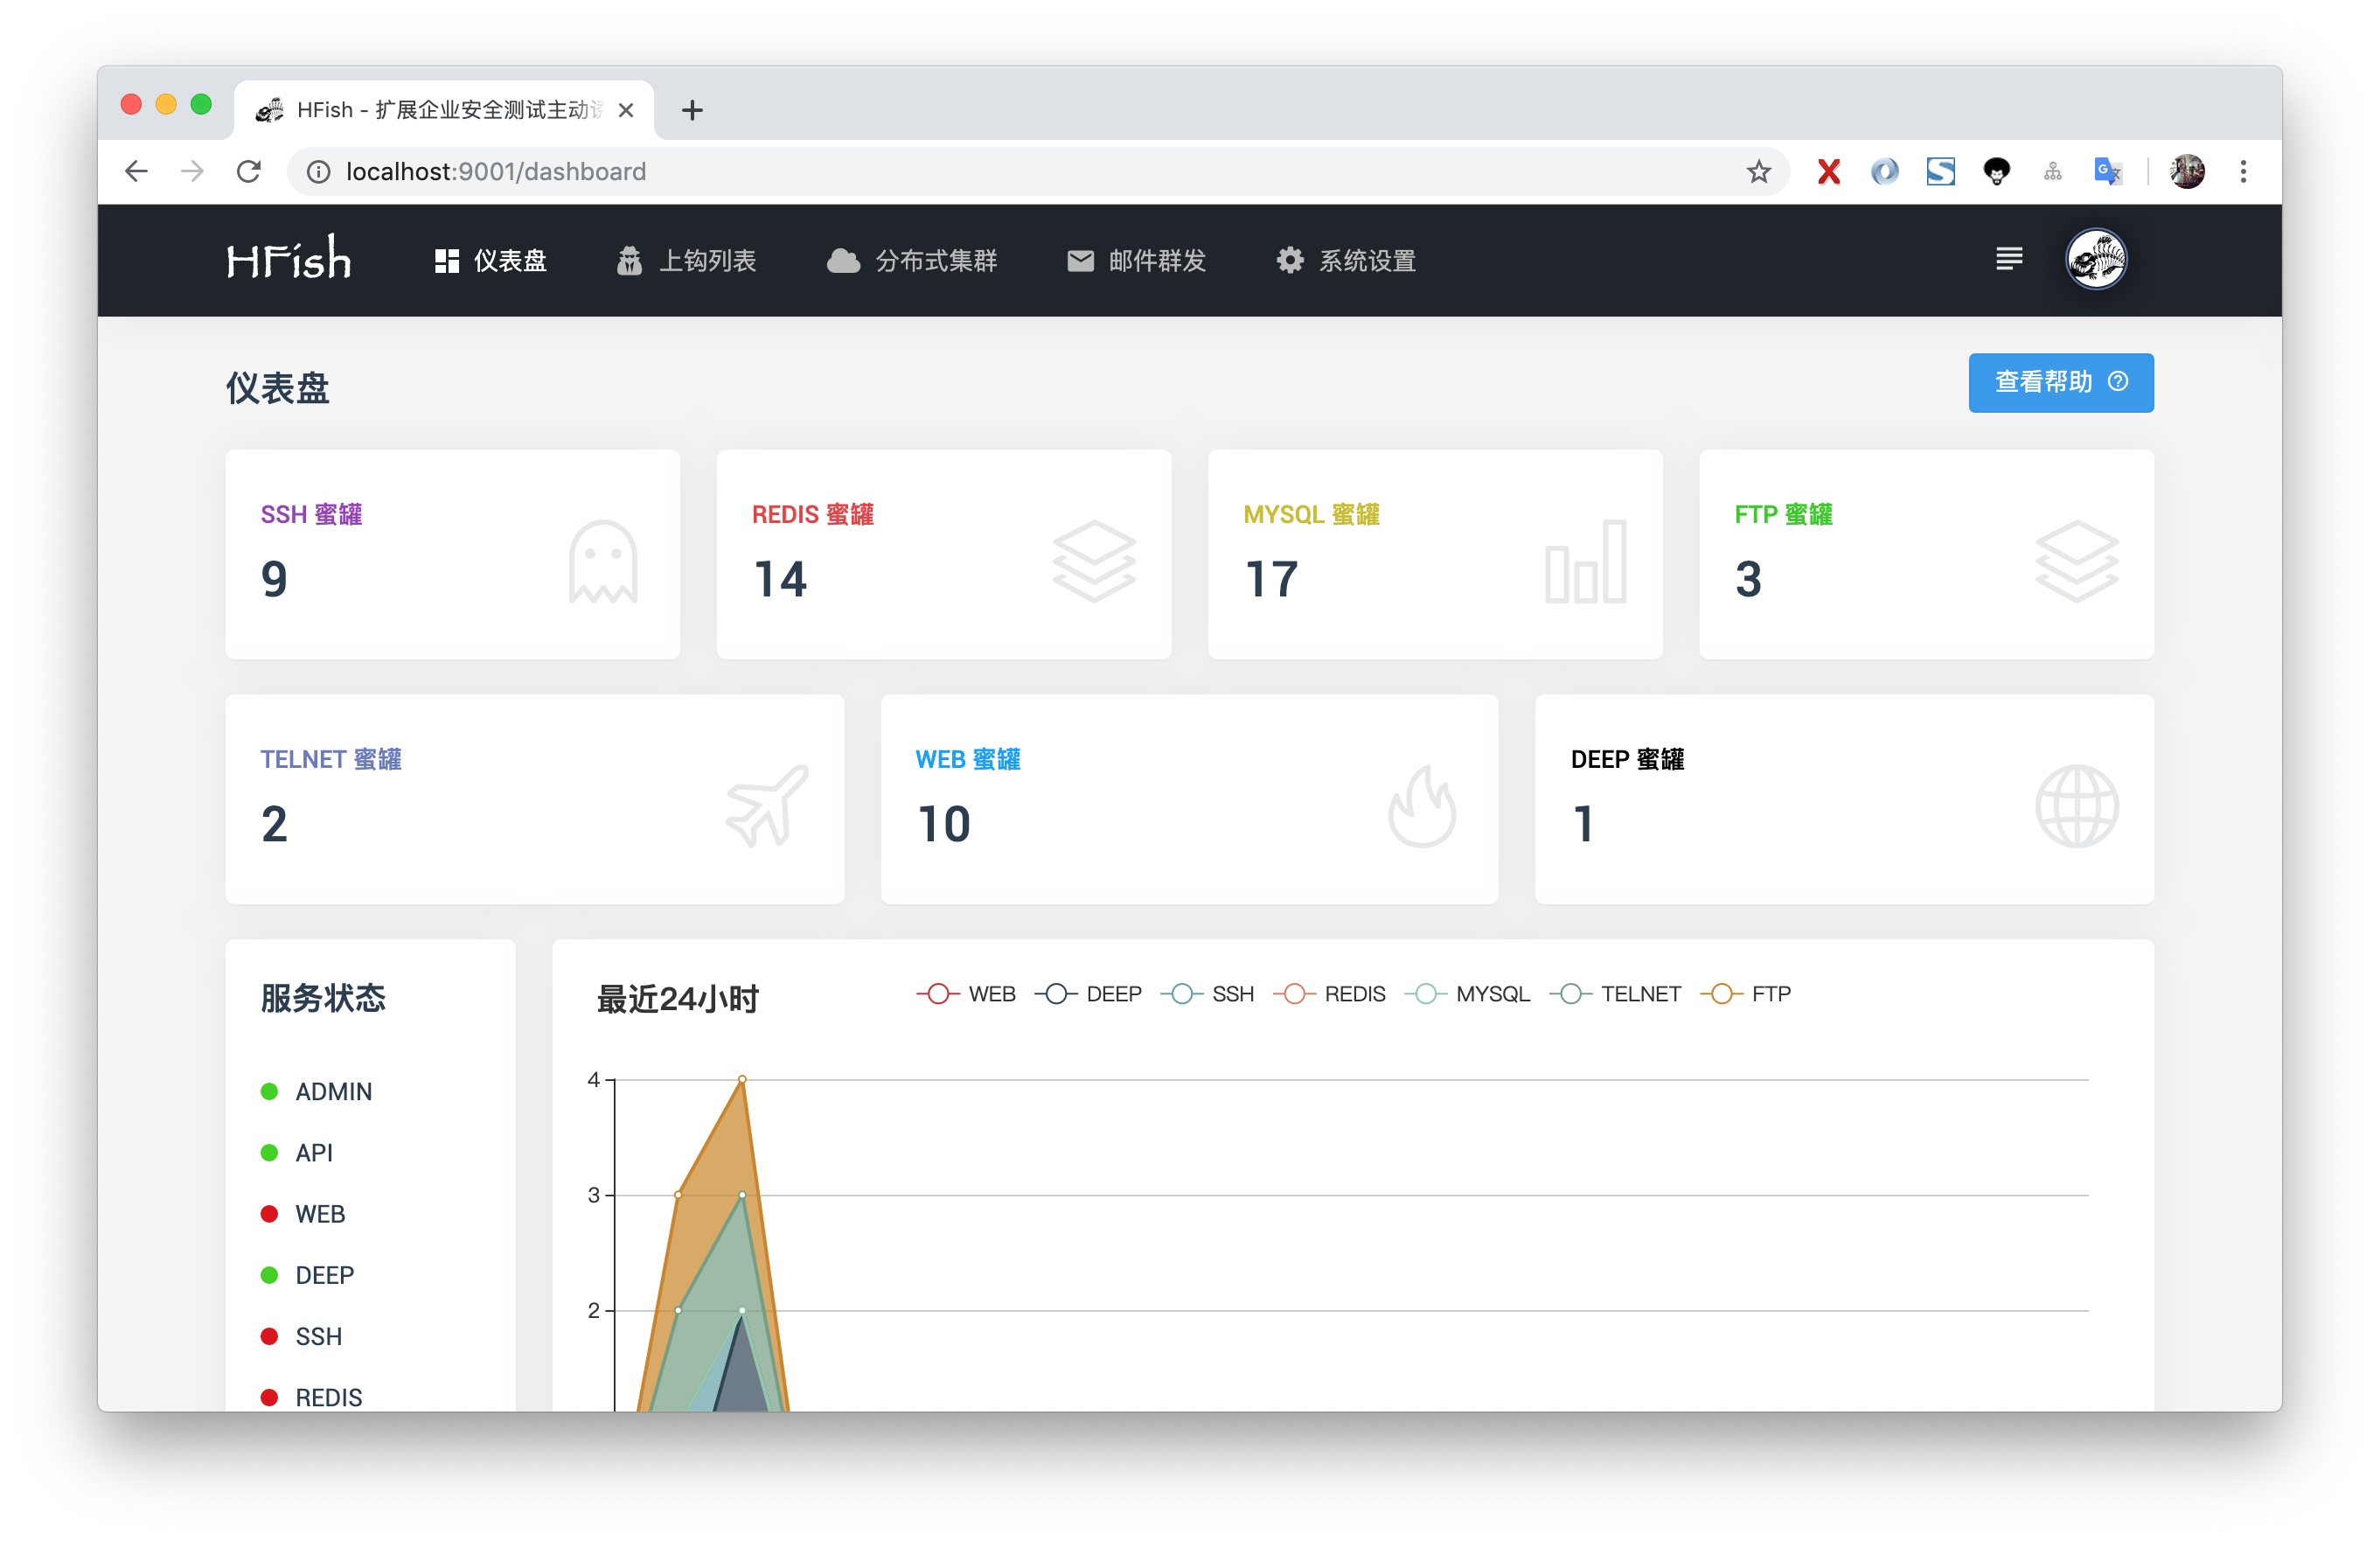This screenshot has width=2380, height=1541.
Task: Click the fish skeleton user avatar
Action: click(x=2095, y=259)
